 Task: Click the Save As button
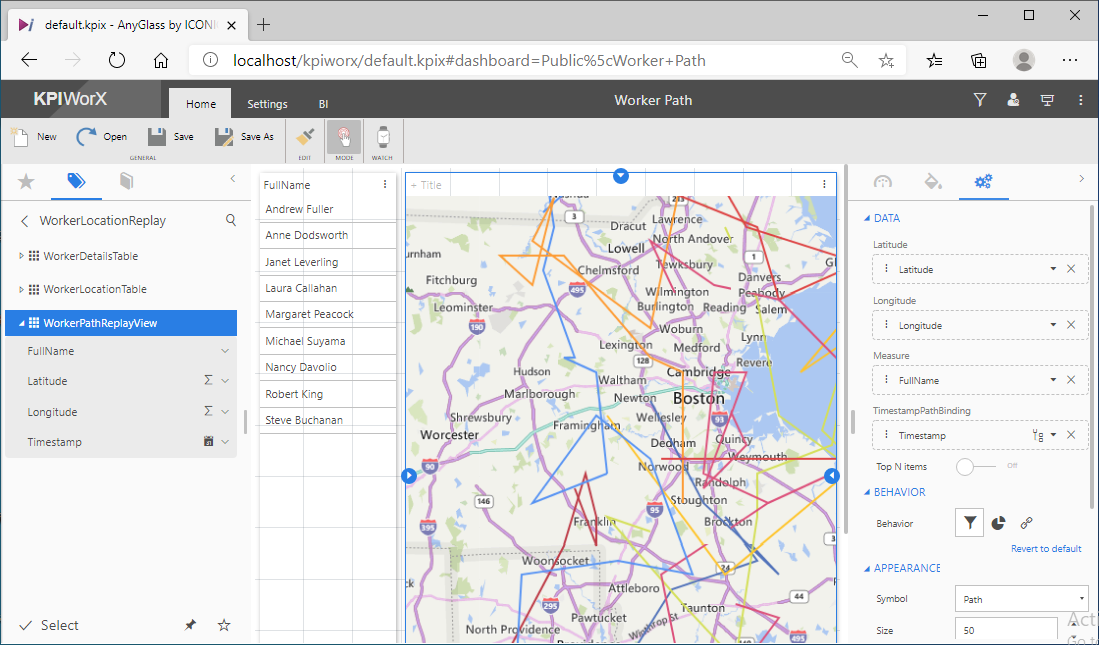[x=244, y=137]
